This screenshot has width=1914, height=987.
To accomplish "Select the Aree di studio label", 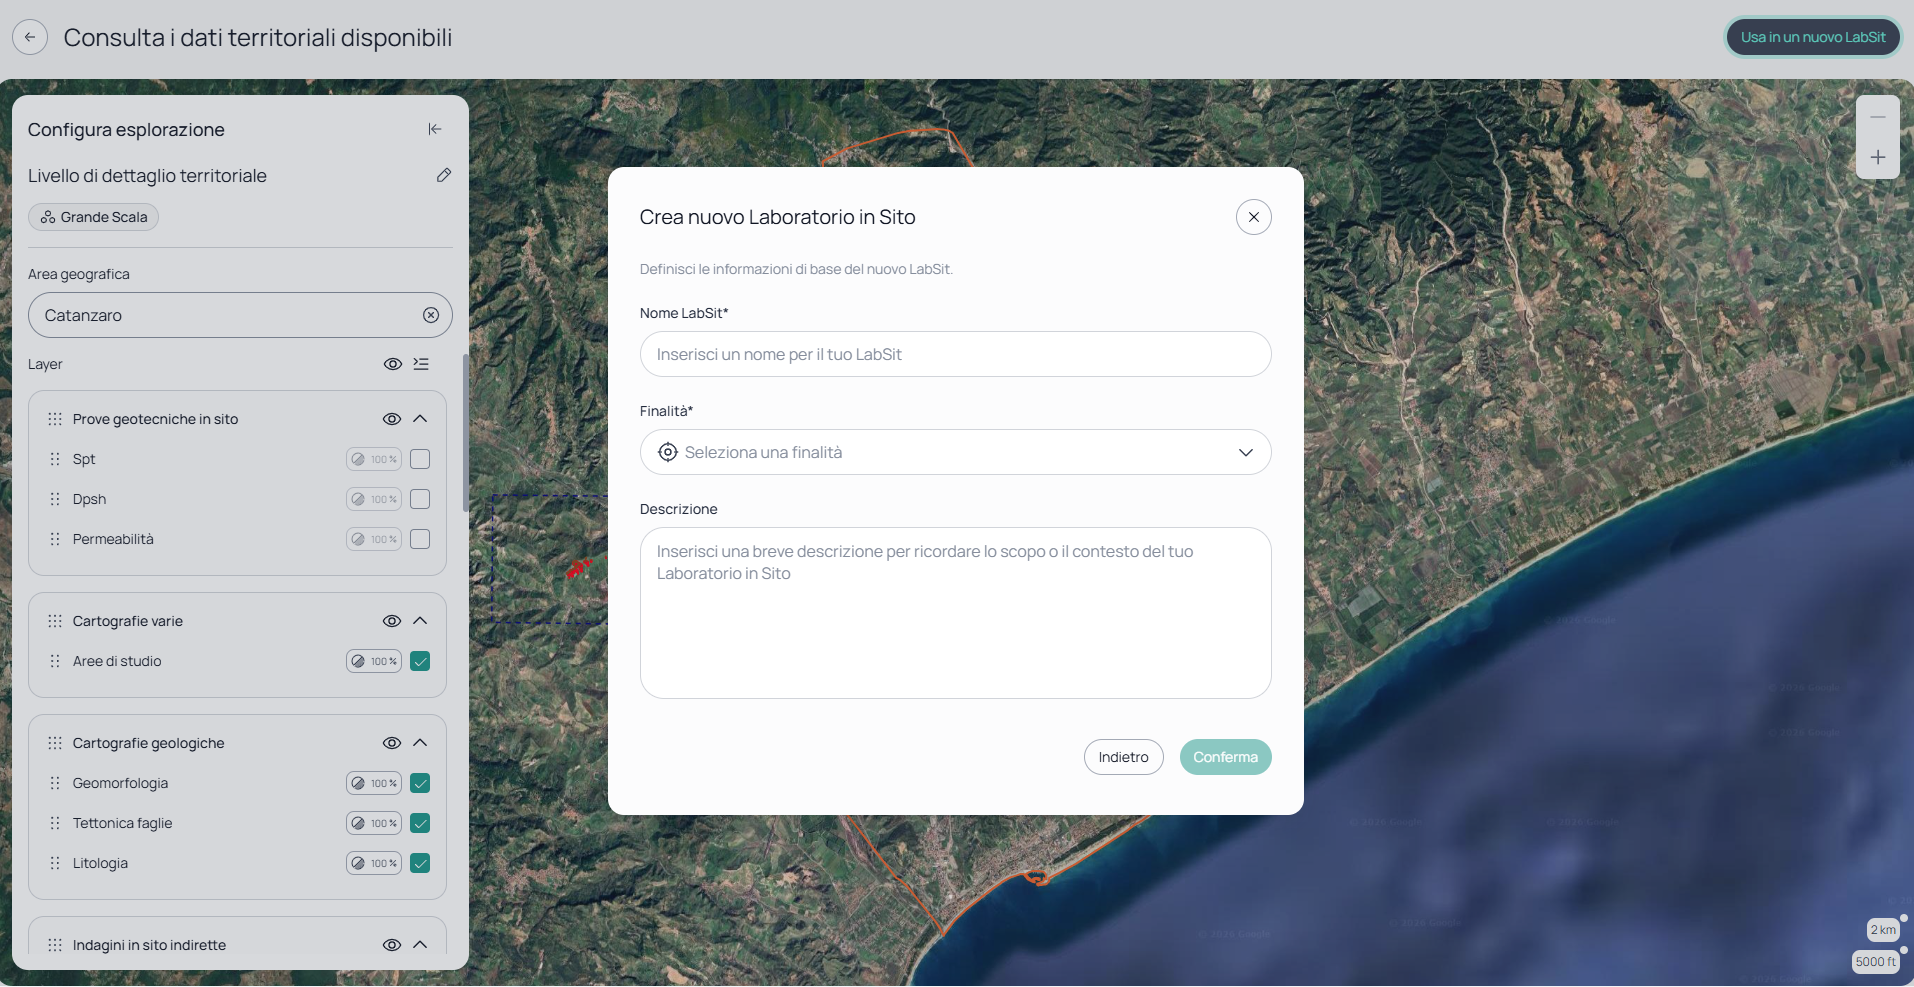I will tap(117, 661).
